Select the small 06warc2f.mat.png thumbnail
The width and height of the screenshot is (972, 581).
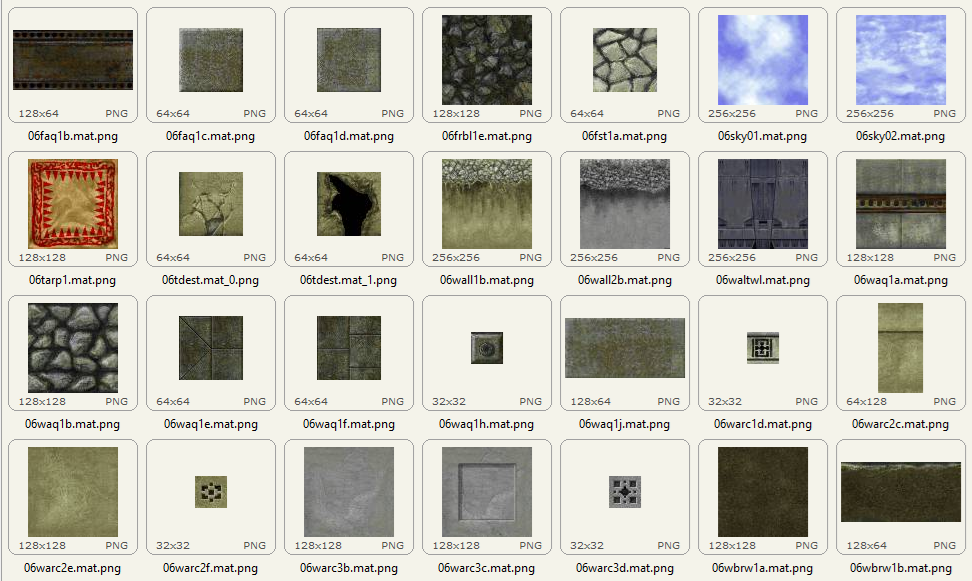(211, 492)
